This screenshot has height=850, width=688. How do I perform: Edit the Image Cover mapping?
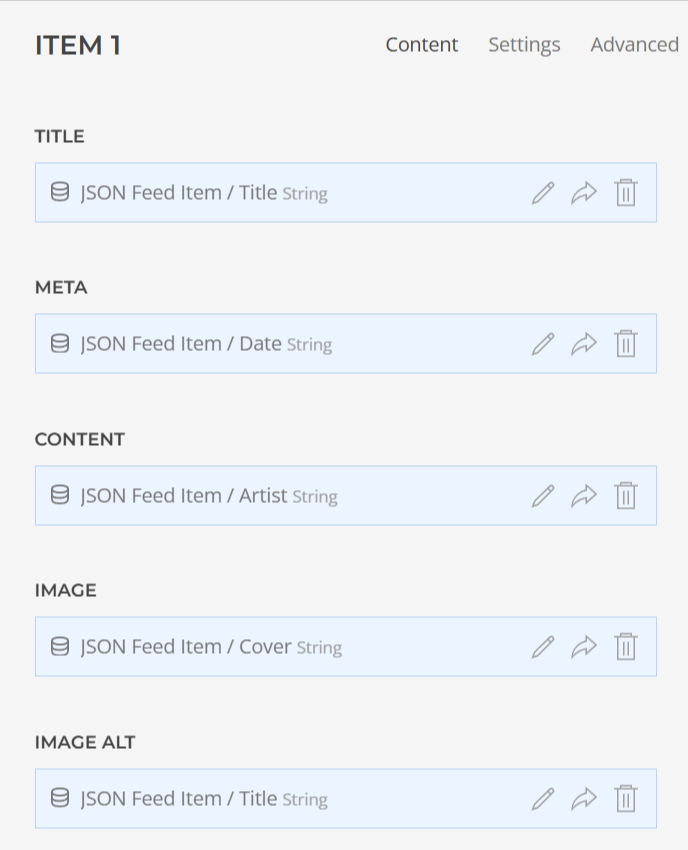point(543,647)
